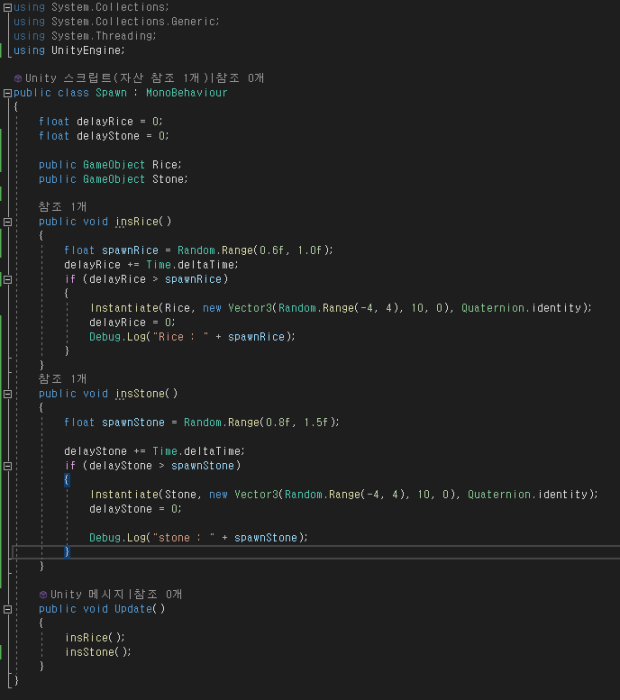This screenshot has width=620, height=700.
Task: Show 참조 0개 references above Spawn class
Action: click(x=241, y=78)
